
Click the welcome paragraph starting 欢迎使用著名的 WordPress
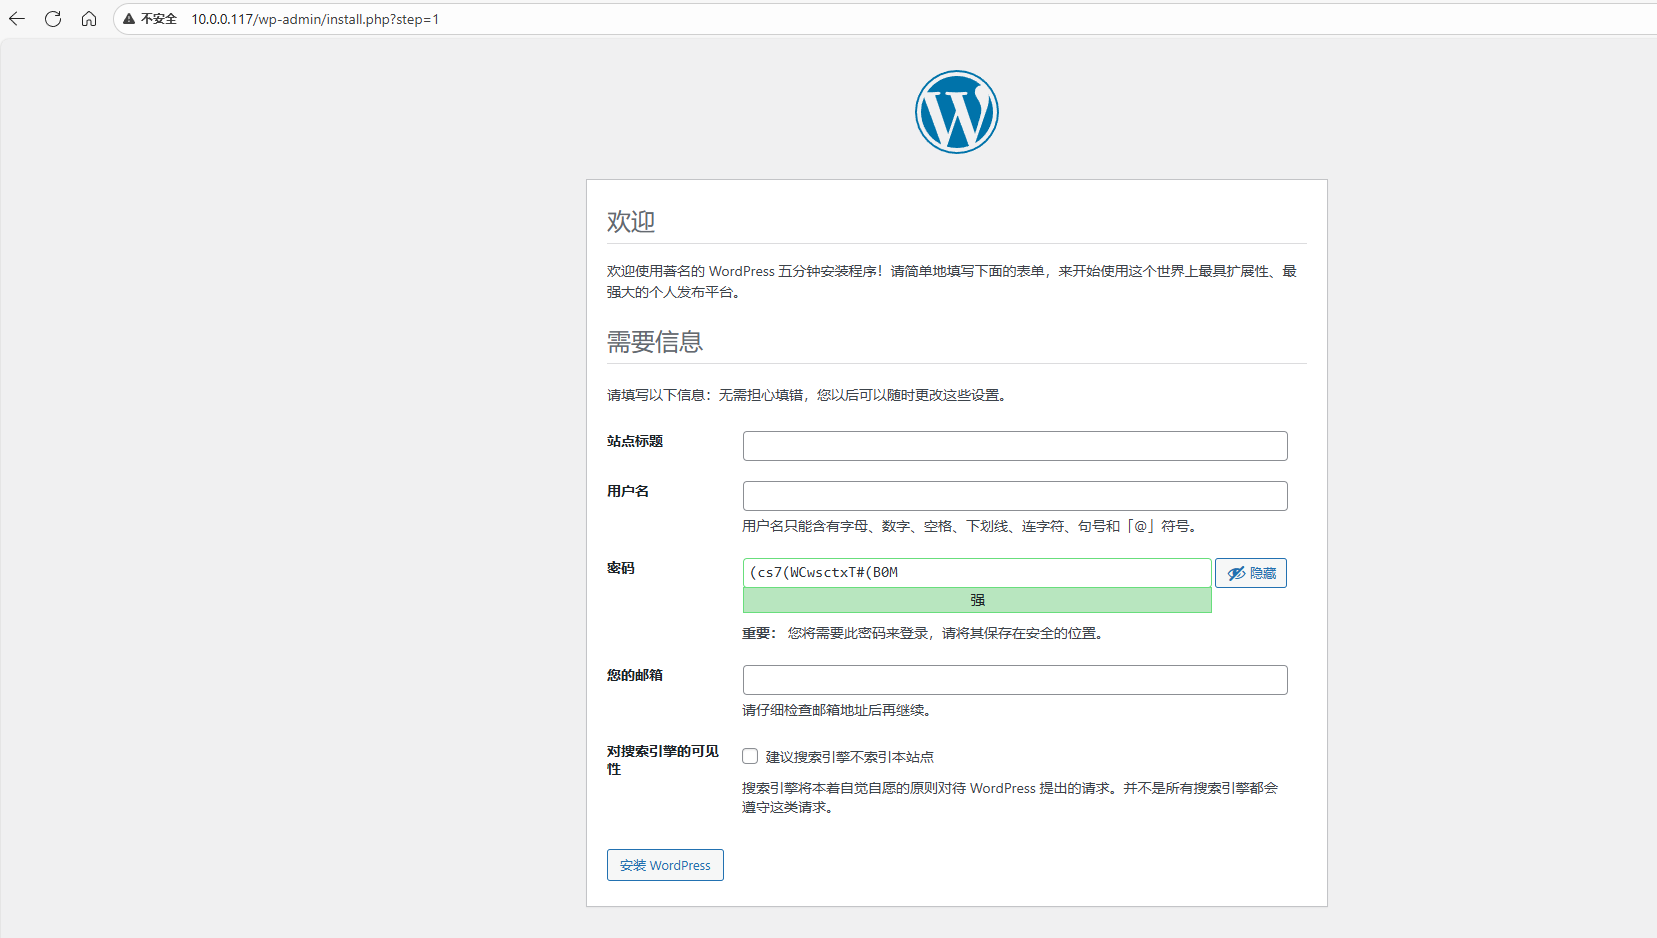coord(952,281)
